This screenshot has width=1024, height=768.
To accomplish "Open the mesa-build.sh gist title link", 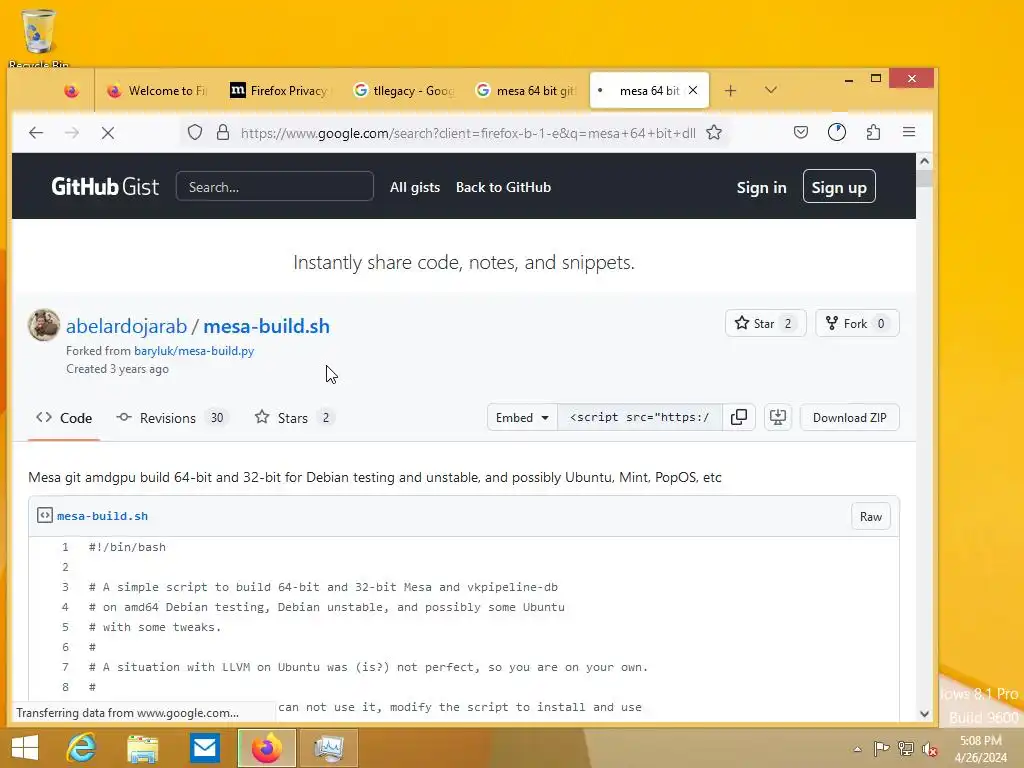I will [x=266, y=326].
